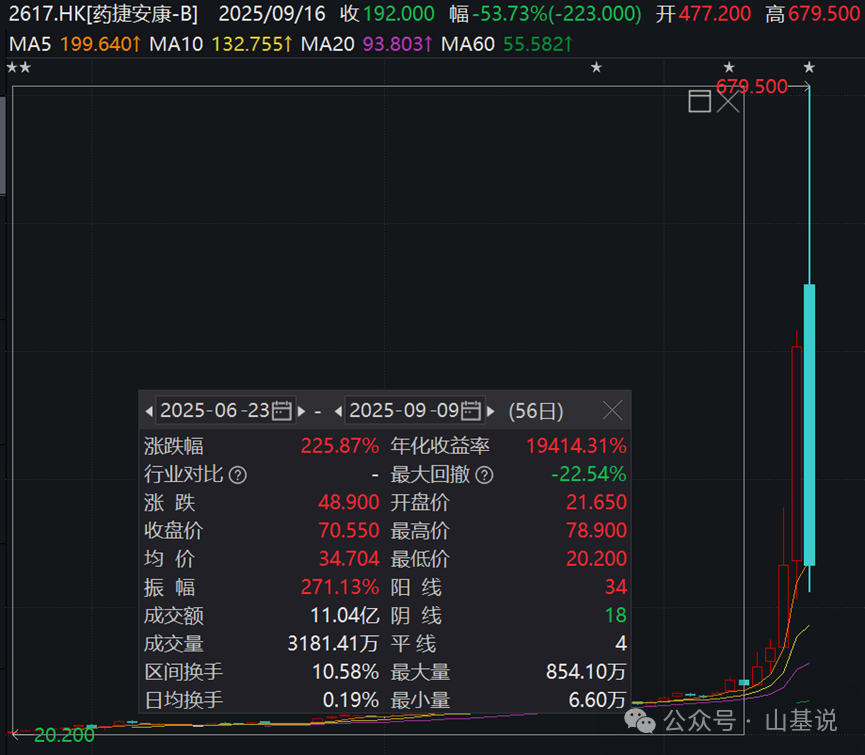This screenshot has height=755, width=865.
Task: Click the 最大量 value 854.10万
Action: (x=586, y=672)
